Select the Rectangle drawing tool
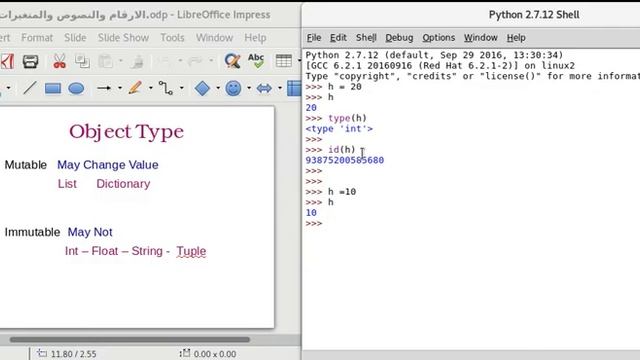The image size is (640, 360). click(x=53, y=88)
